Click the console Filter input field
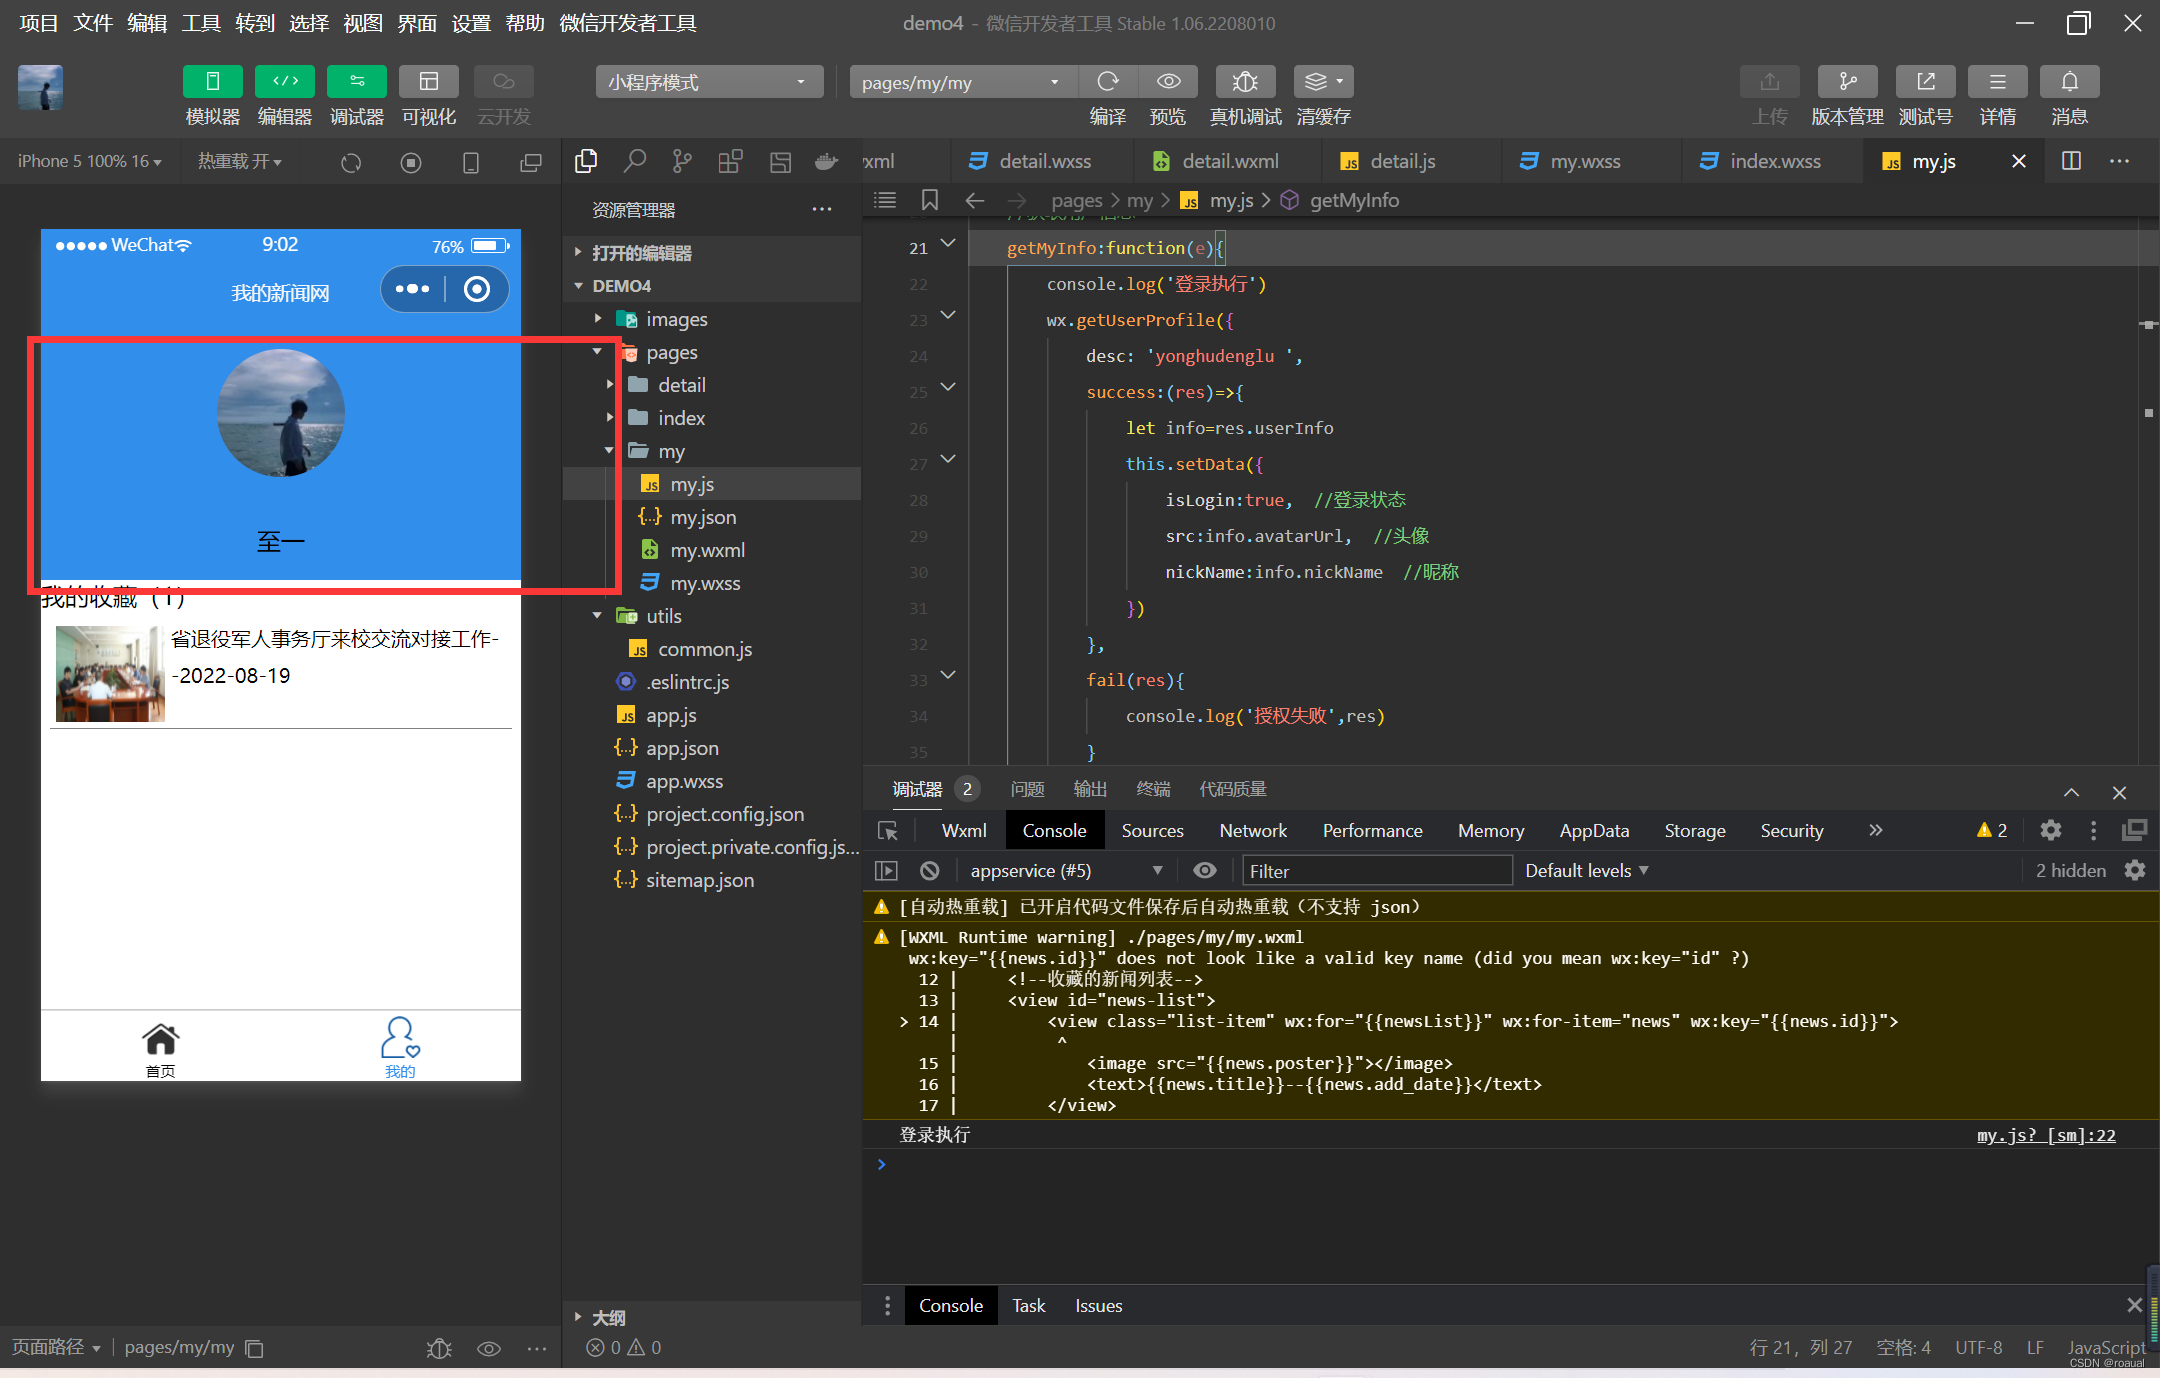 (x=1376, y=871)
